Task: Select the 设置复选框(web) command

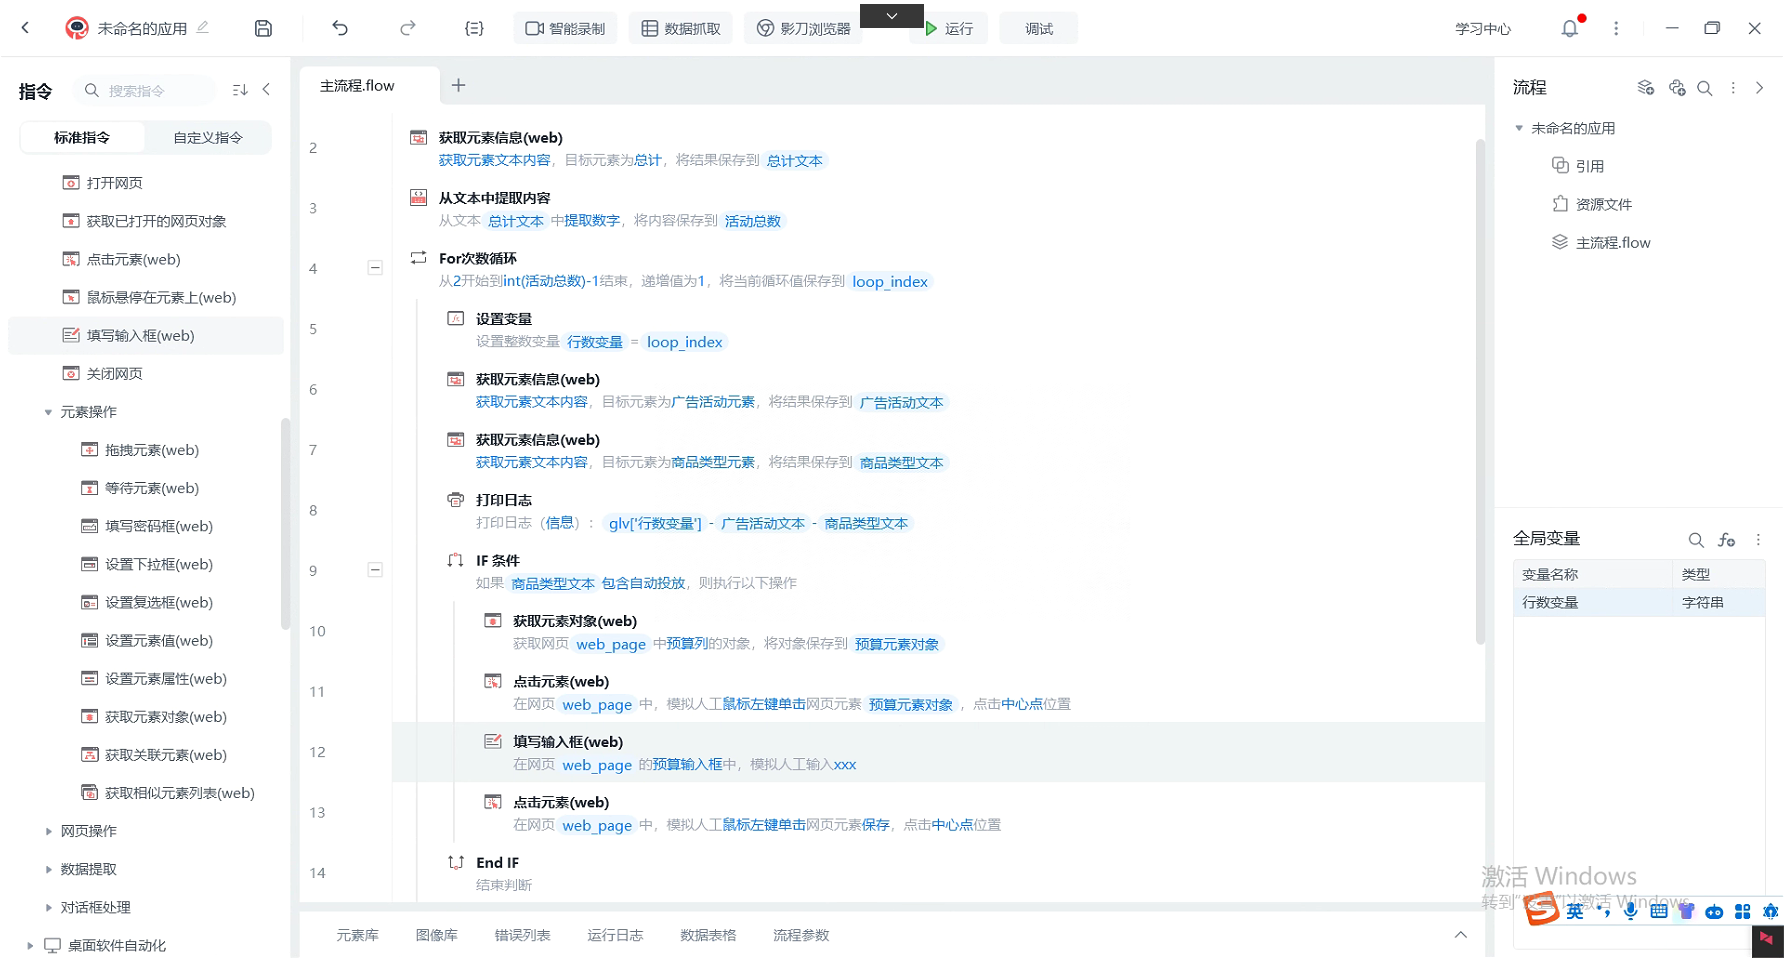Action: (x=146, y=602)
